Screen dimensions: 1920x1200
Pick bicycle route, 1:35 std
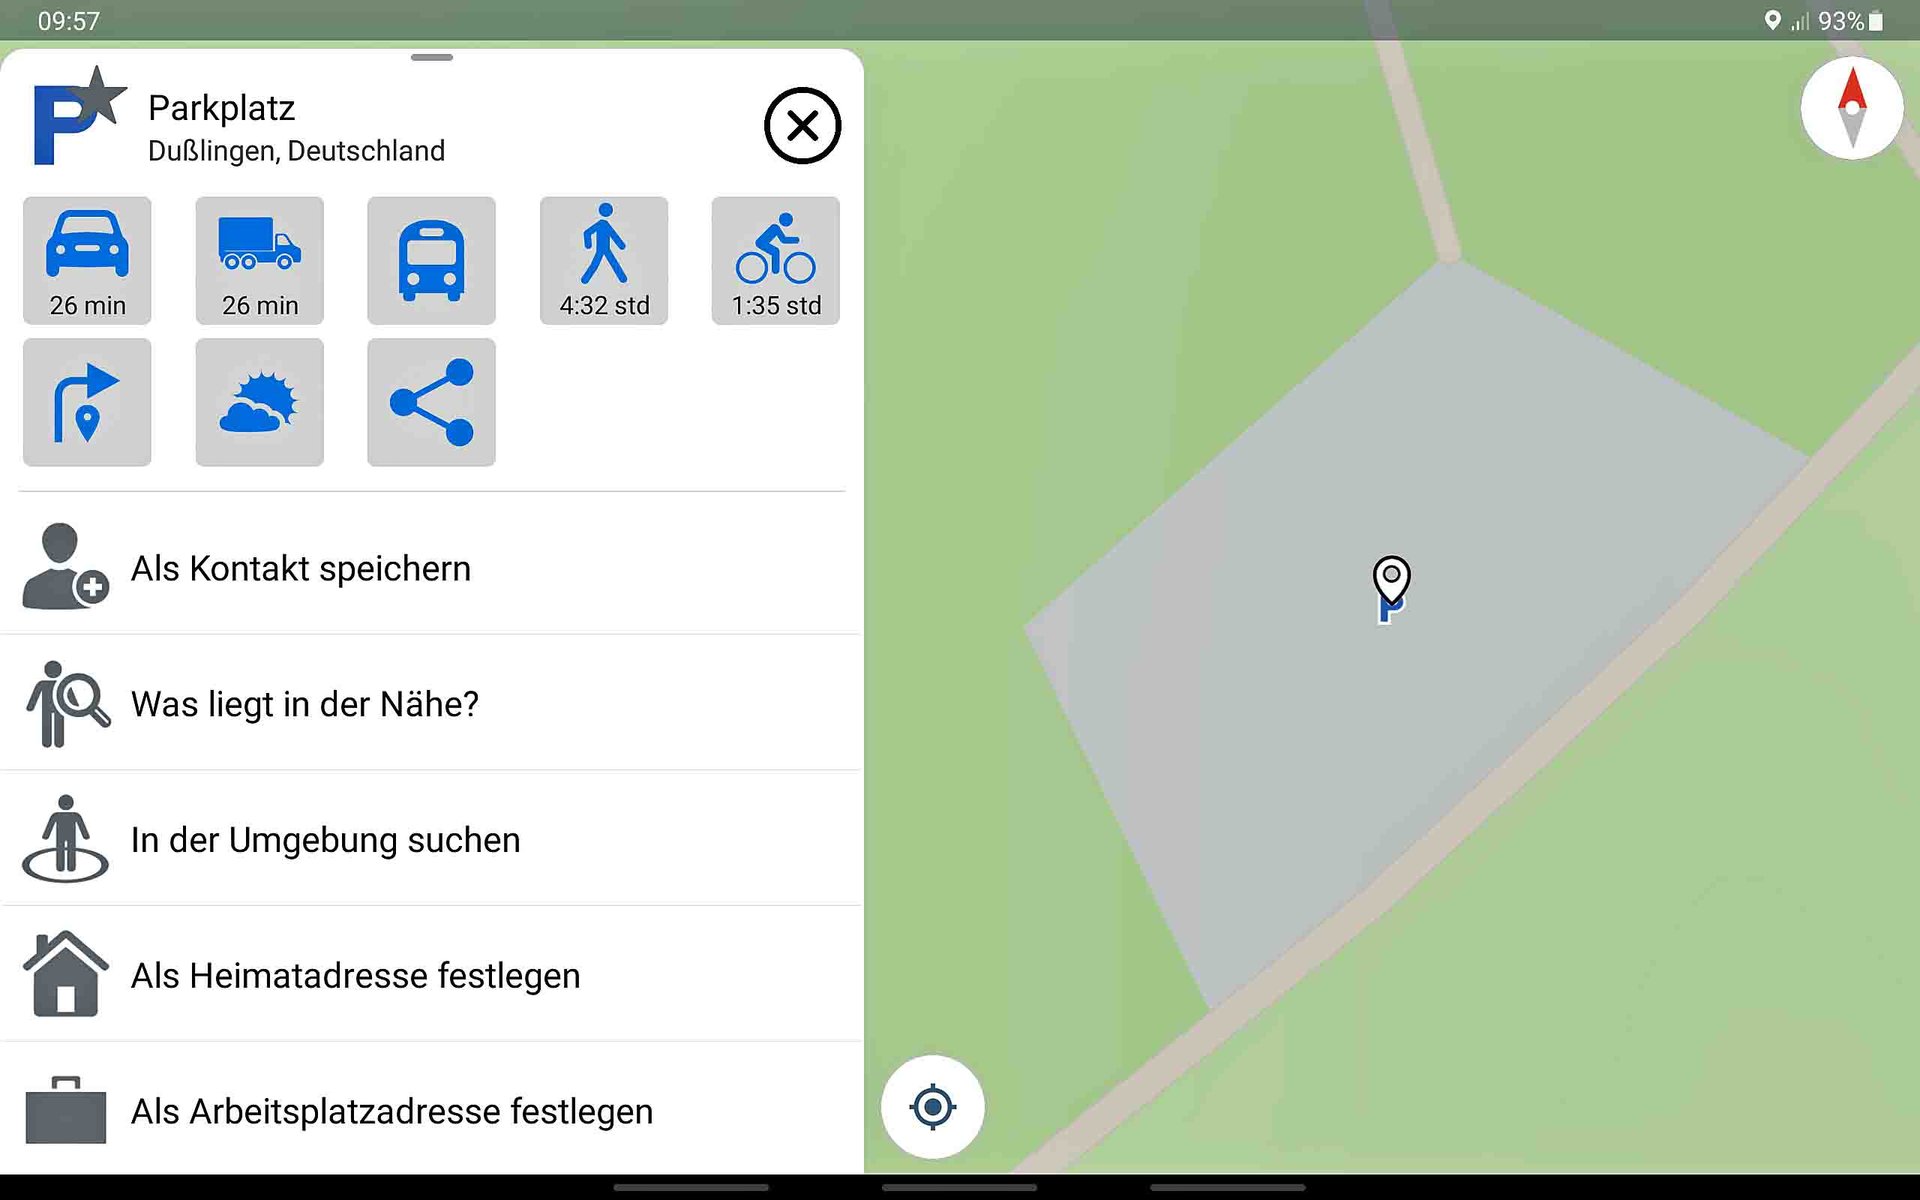776,260
